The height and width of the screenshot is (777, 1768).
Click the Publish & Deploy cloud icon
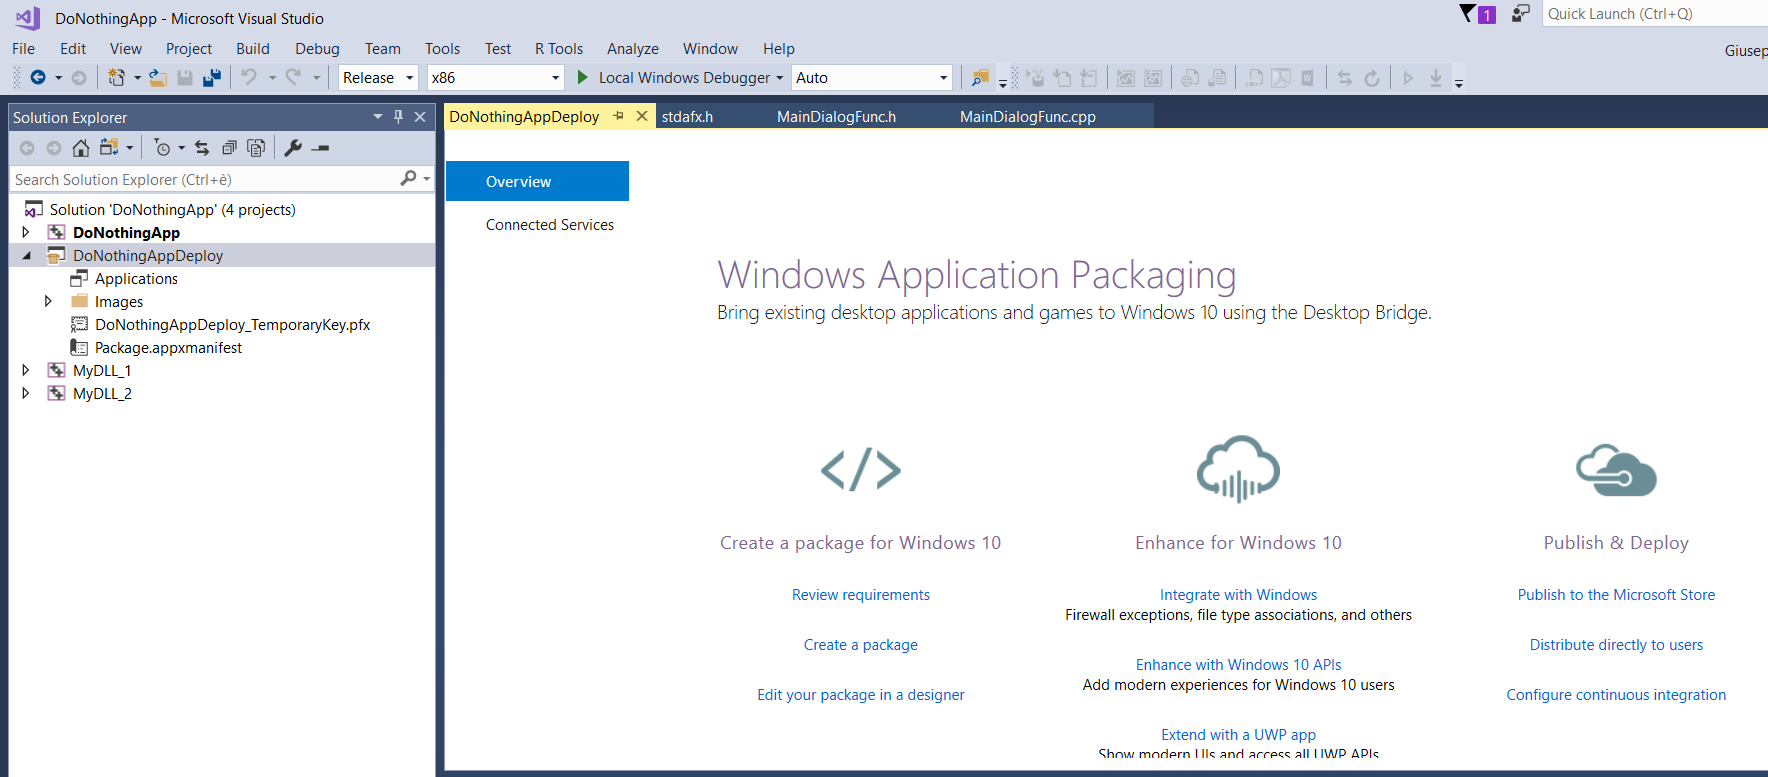(x=1616, y=470)
